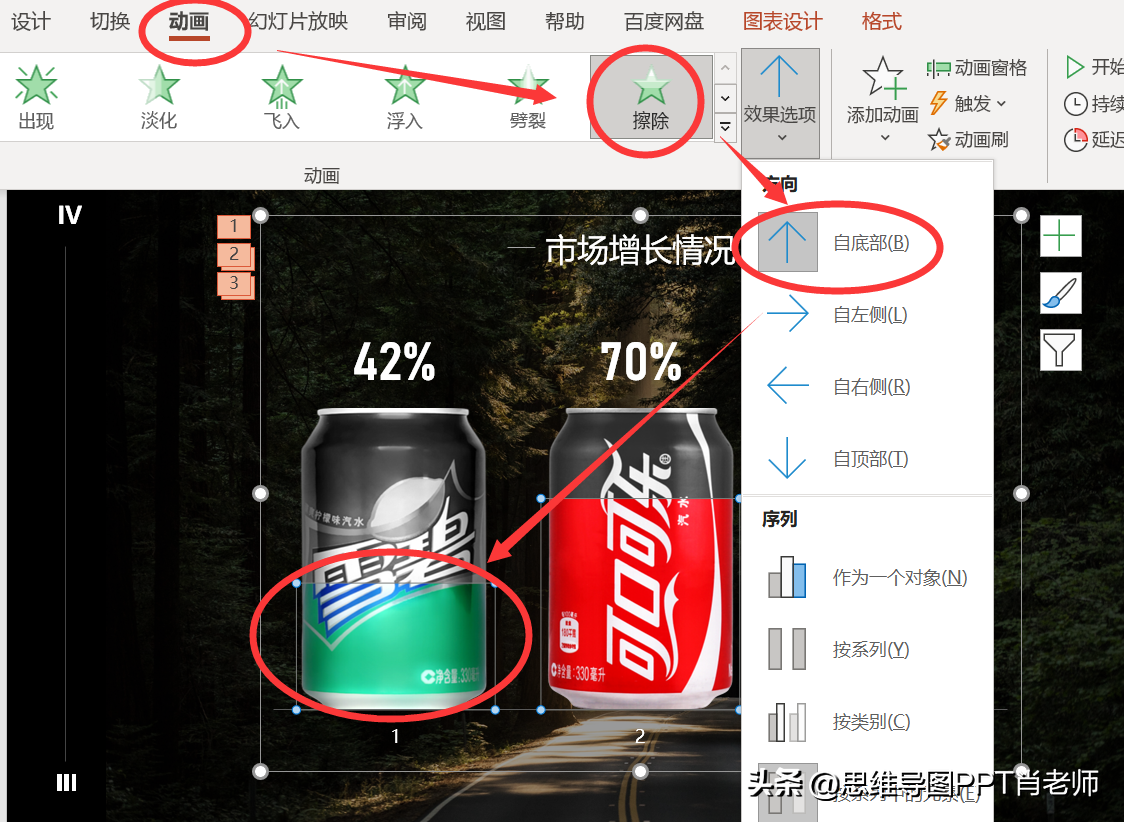Open the chart styles brush button
Screen dimensions: 1124x822
click(x=1060, y=293)
